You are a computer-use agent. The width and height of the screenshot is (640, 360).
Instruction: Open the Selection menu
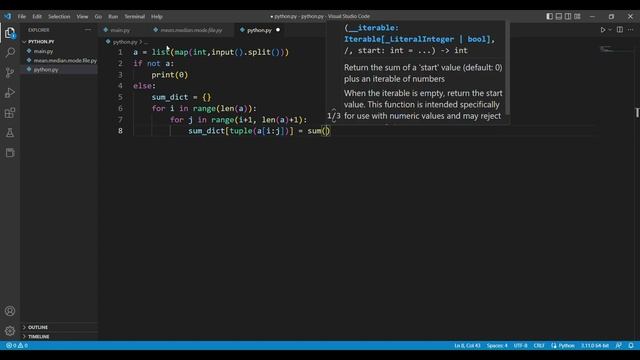pyautogui.click(x=59, y=16)
